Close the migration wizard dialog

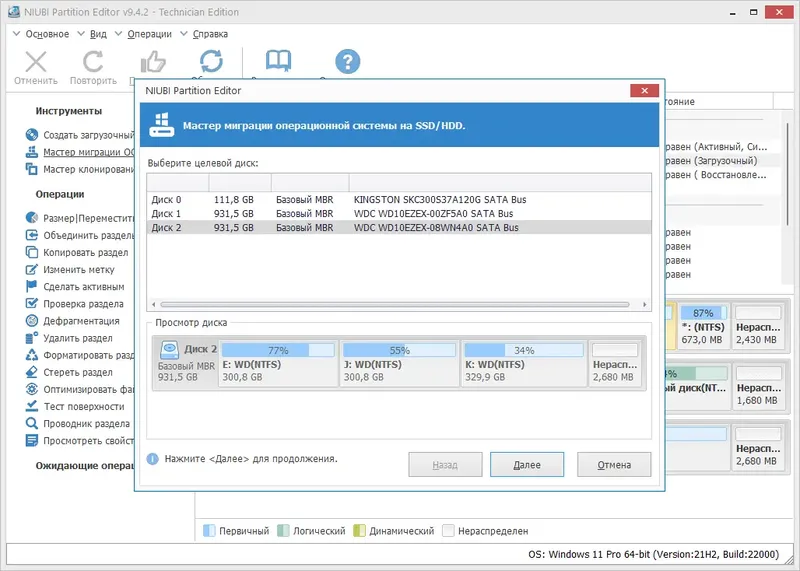pos(644,90)
